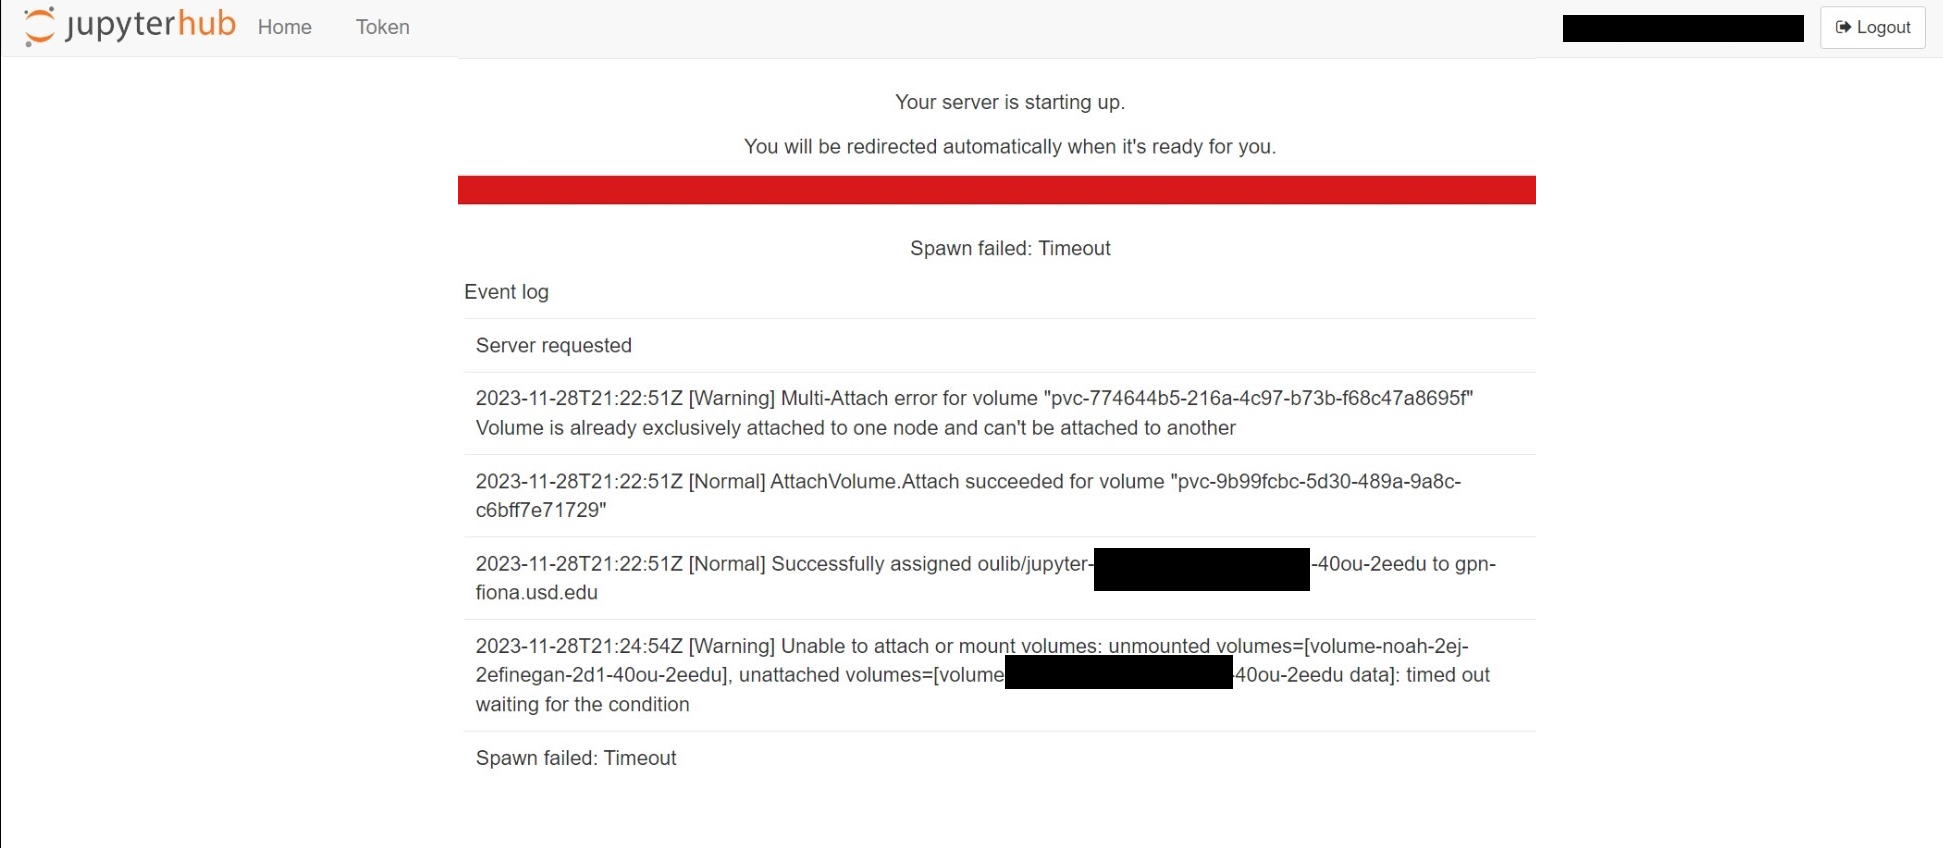The image size is (1943, 848).
Task: Toggle the Event log heading
Action: (506, 292)
